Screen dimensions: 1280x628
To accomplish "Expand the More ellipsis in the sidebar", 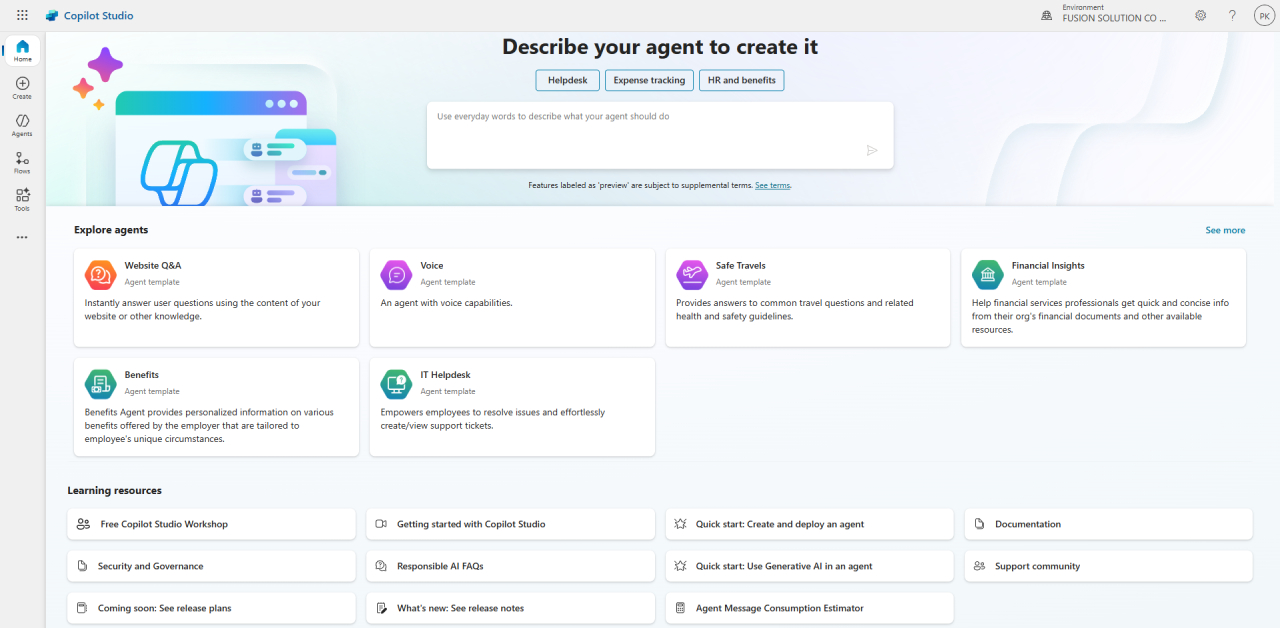I will 22,237.
